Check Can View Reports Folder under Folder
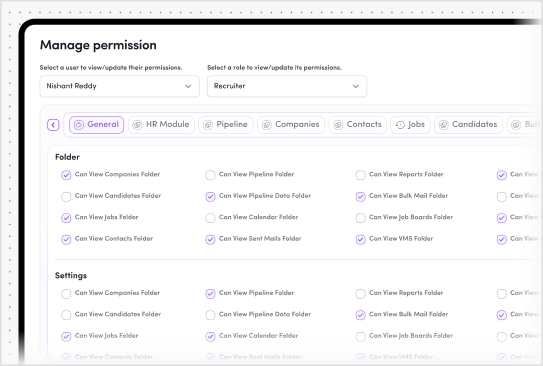This screenshot has height=366, width=543. point(360,175)
